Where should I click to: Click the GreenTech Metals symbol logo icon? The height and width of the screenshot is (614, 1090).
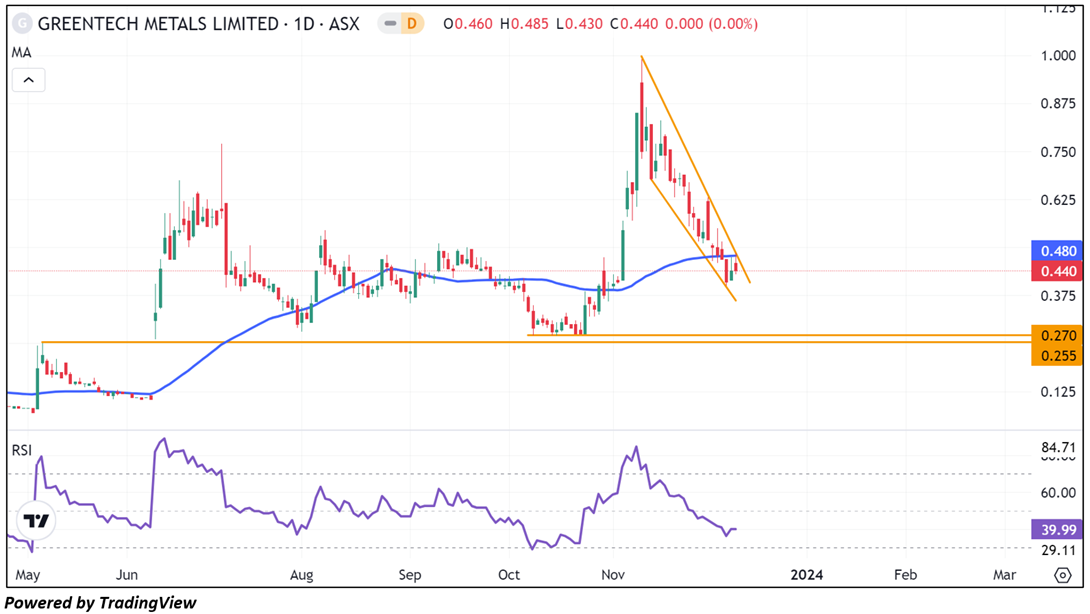(22, 24)
